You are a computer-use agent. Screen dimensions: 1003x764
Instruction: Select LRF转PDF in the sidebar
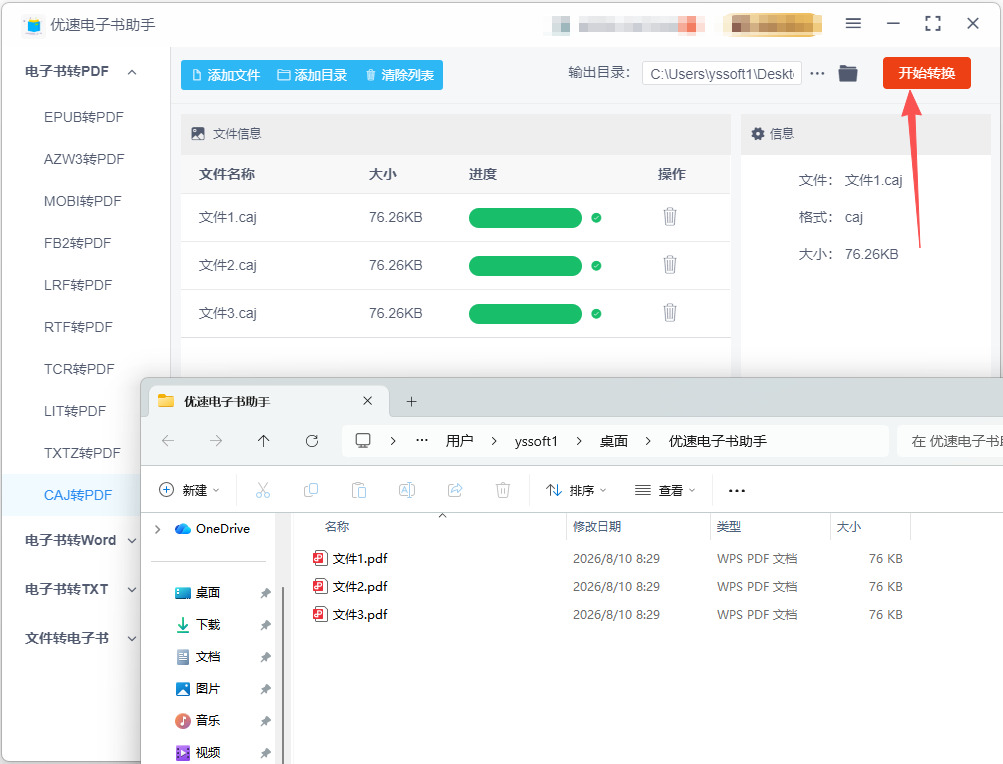coord(78,285)
